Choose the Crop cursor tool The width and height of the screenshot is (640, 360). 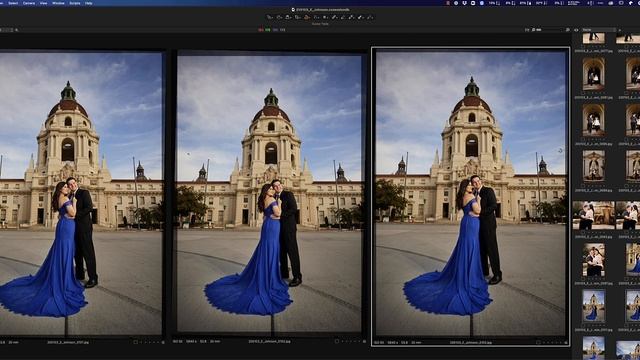pyautogui.click(x=298, y=17)
